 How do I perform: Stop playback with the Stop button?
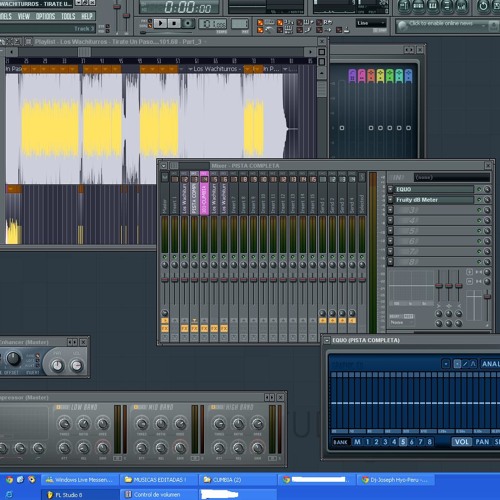pos(174,23)
